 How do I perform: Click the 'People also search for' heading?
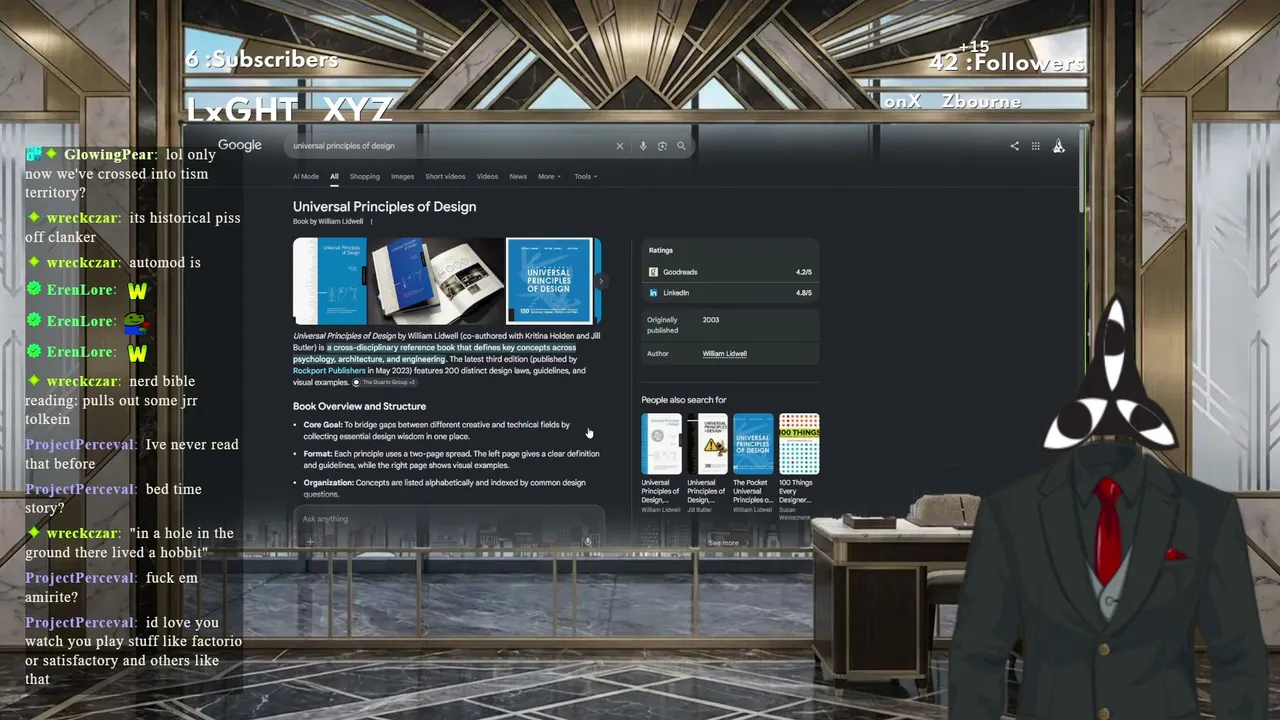click(684, 400)
